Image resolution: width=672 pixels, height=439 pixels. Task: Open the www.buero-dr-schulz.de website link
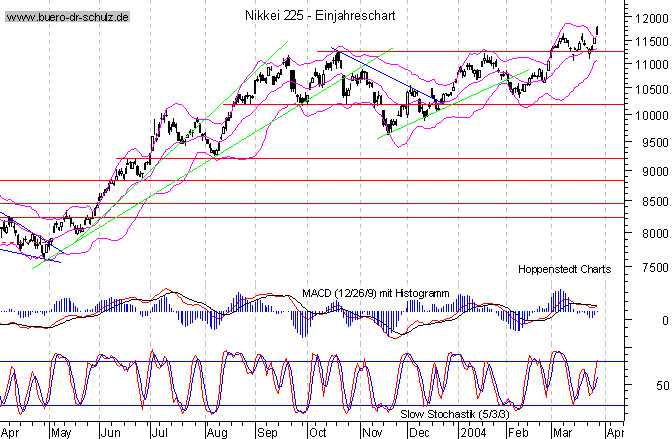[x=67, y=19]
